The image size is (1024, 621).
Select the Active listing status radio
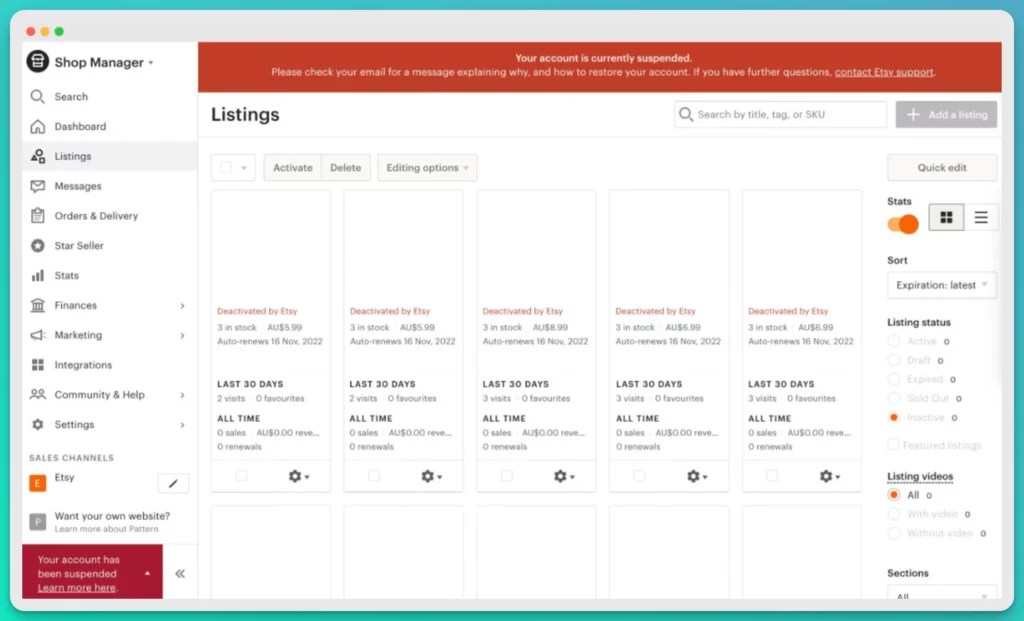(x=894, y=341)
